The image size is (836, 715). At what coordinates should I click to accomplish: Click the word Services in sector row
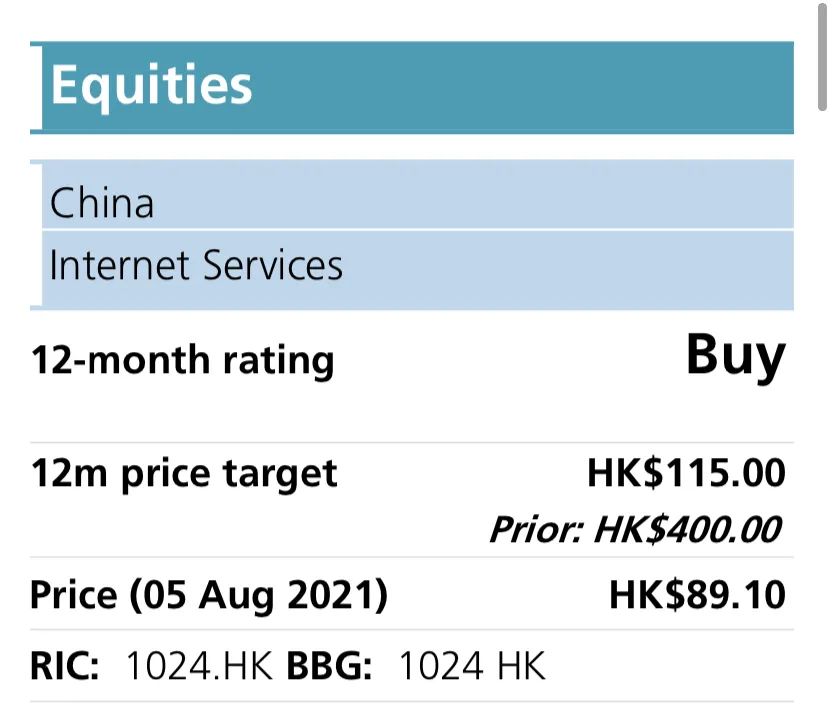[273, 265]
